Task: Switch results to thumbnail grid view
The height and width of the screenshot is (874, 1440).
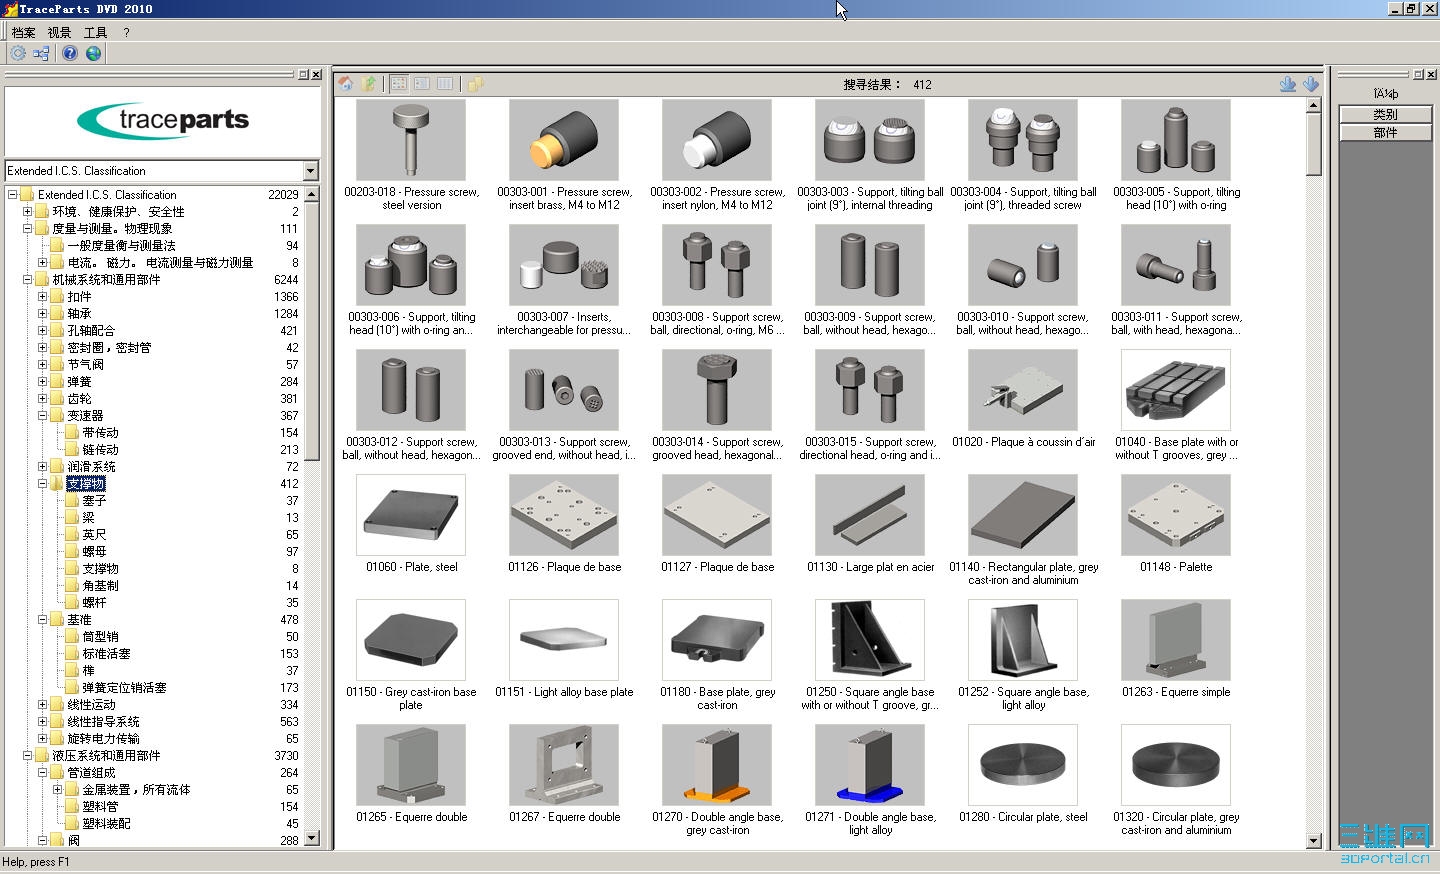Action: tap(399, 84)
